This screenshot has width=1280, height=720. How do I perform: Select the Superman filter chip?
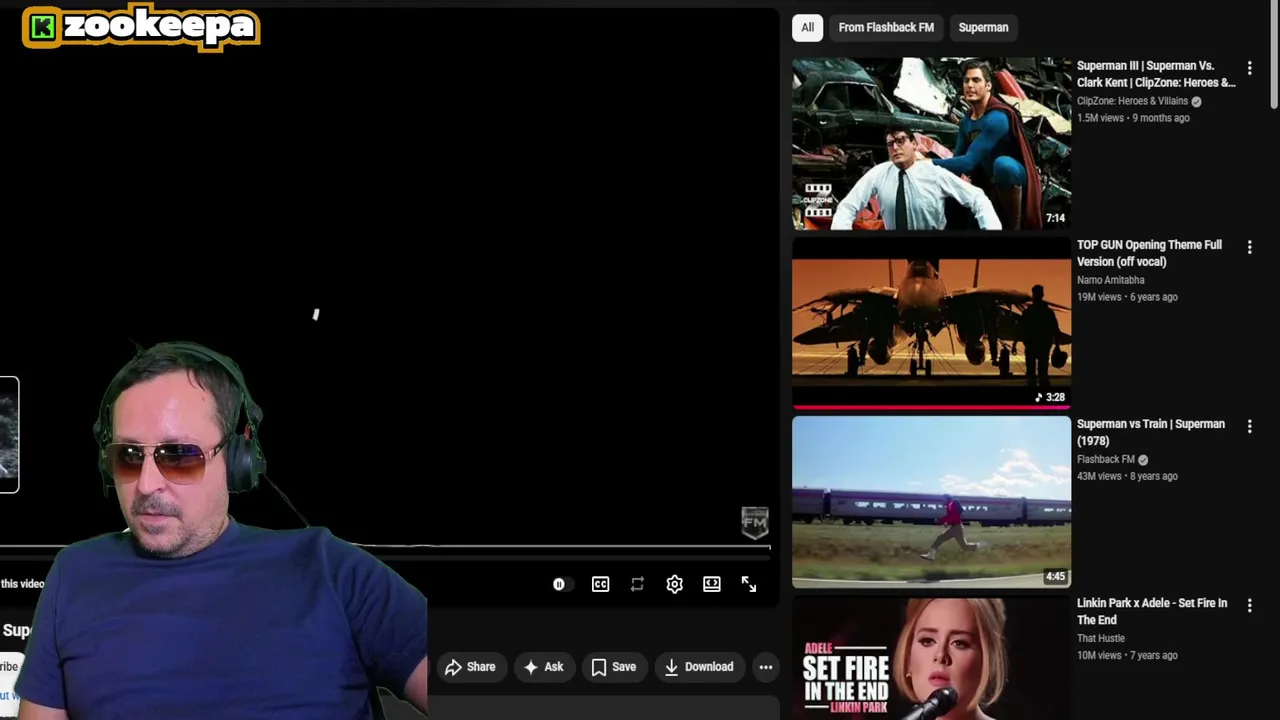pyautogui.click(x=983, y=27)
